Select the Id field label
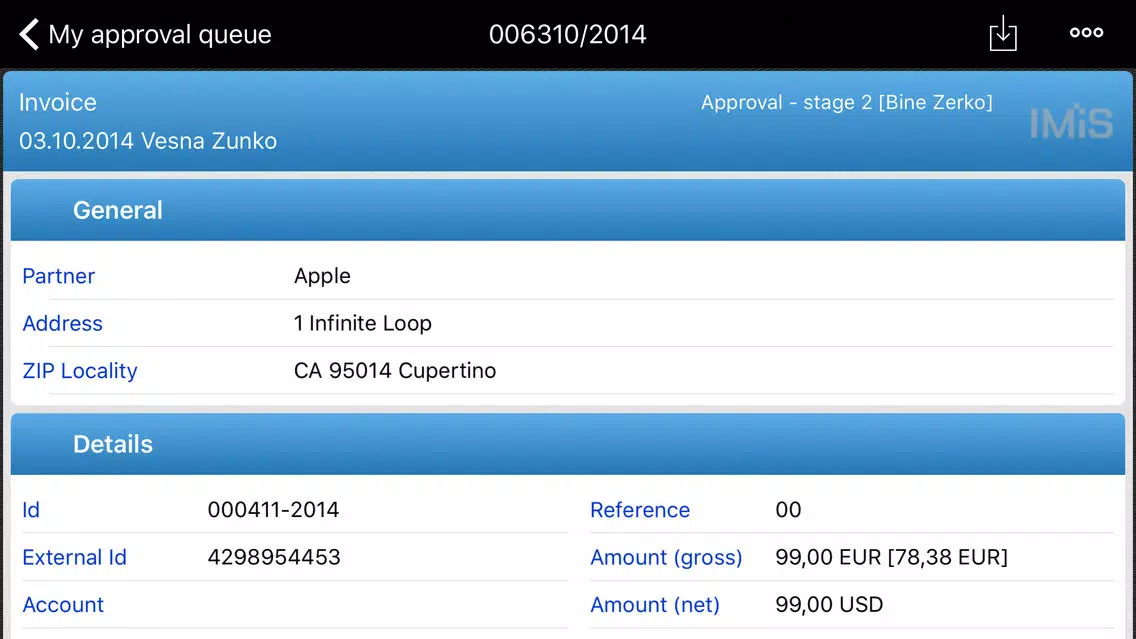 pyautogui.click(x=31, y=510)
